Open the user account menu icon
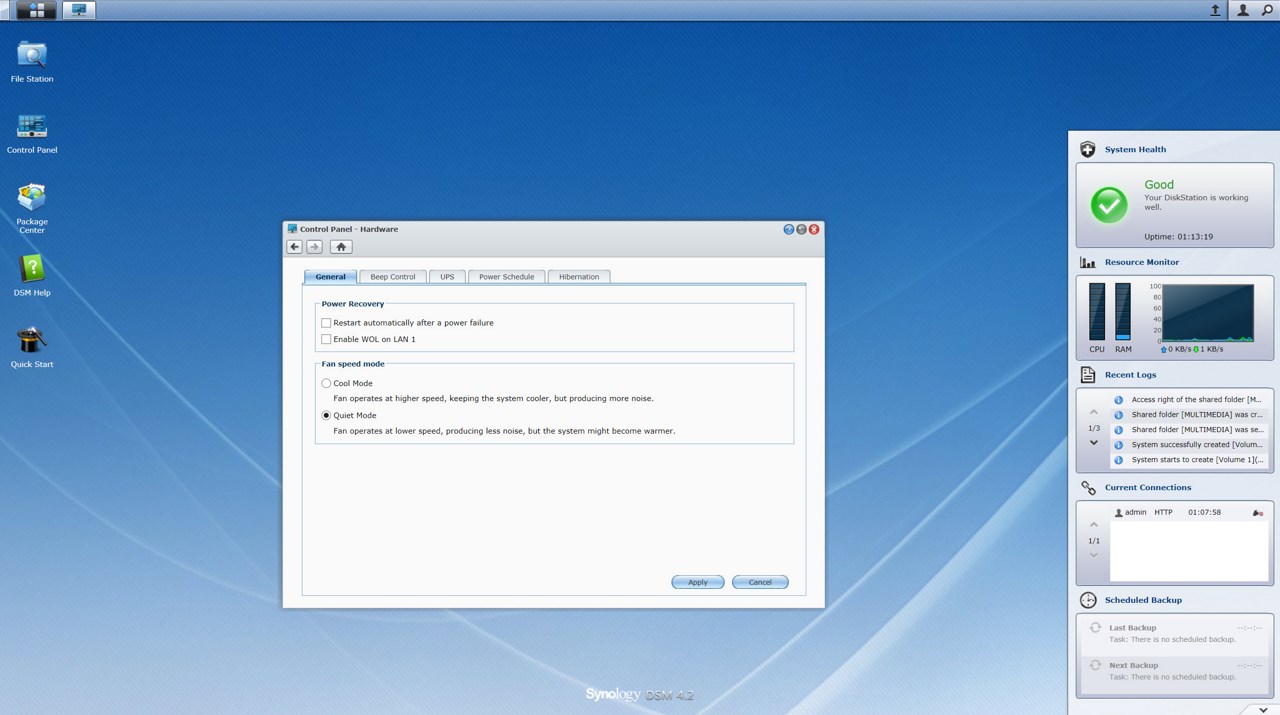 (1243, 10)
